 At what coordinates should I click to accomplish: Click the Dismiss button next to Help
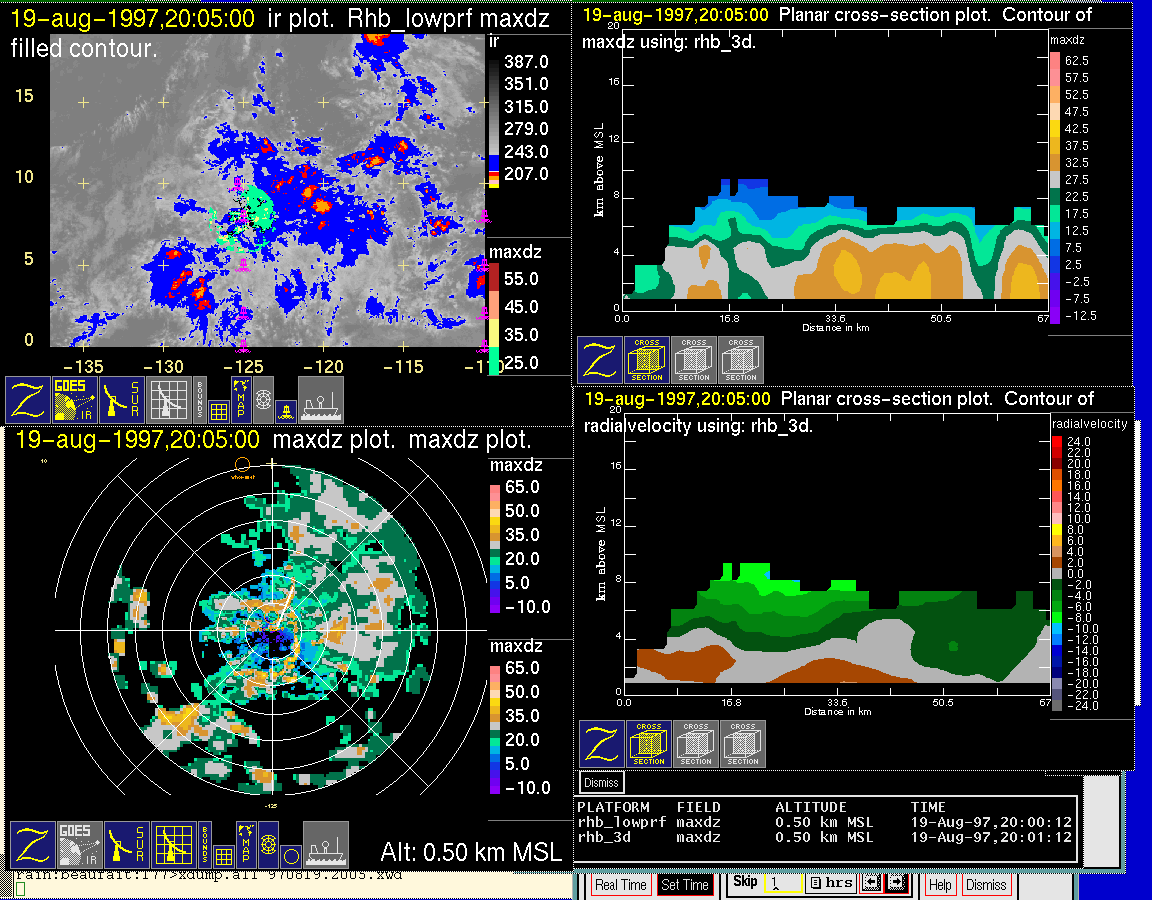[986, 885]
